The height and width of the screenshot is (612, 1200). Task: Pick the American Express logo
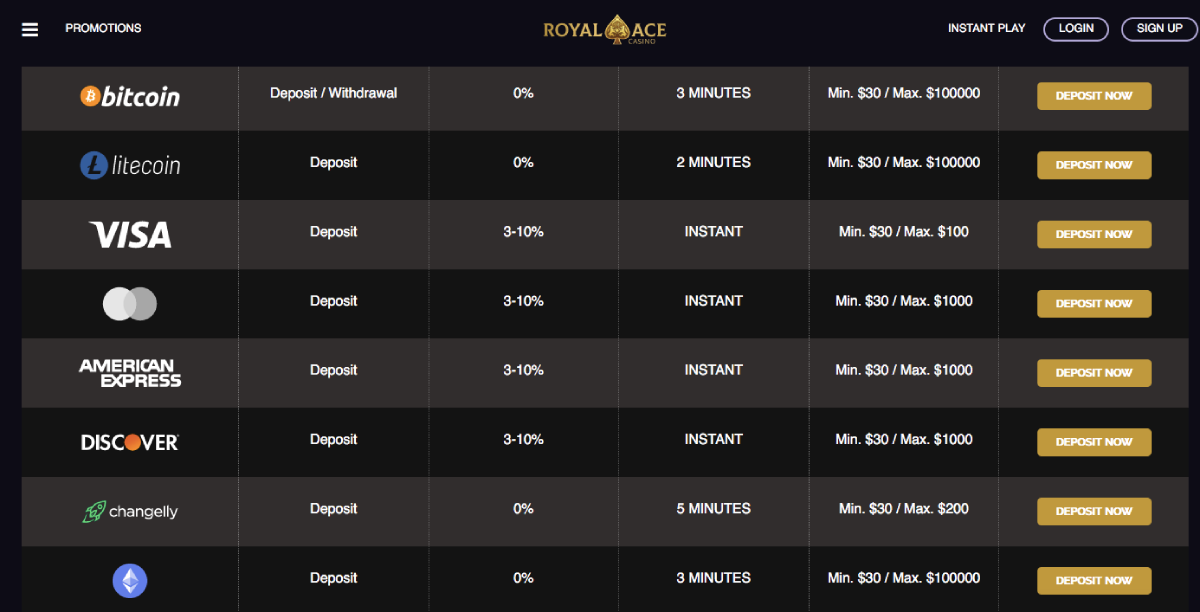coord(130,373)
